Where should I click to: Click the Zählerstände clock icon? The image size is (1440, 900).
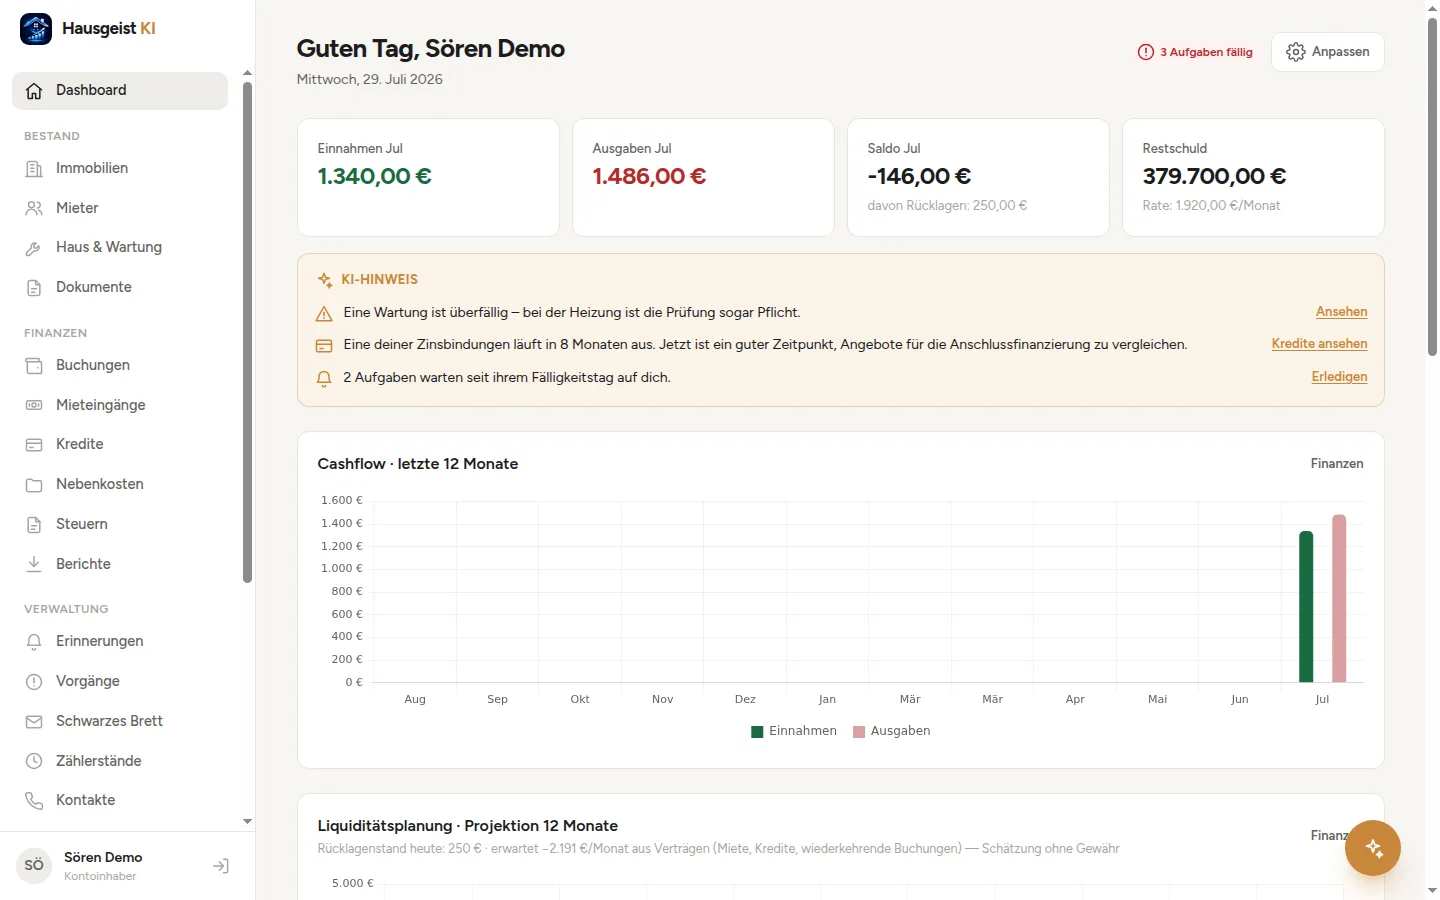[x=34, y=761]
